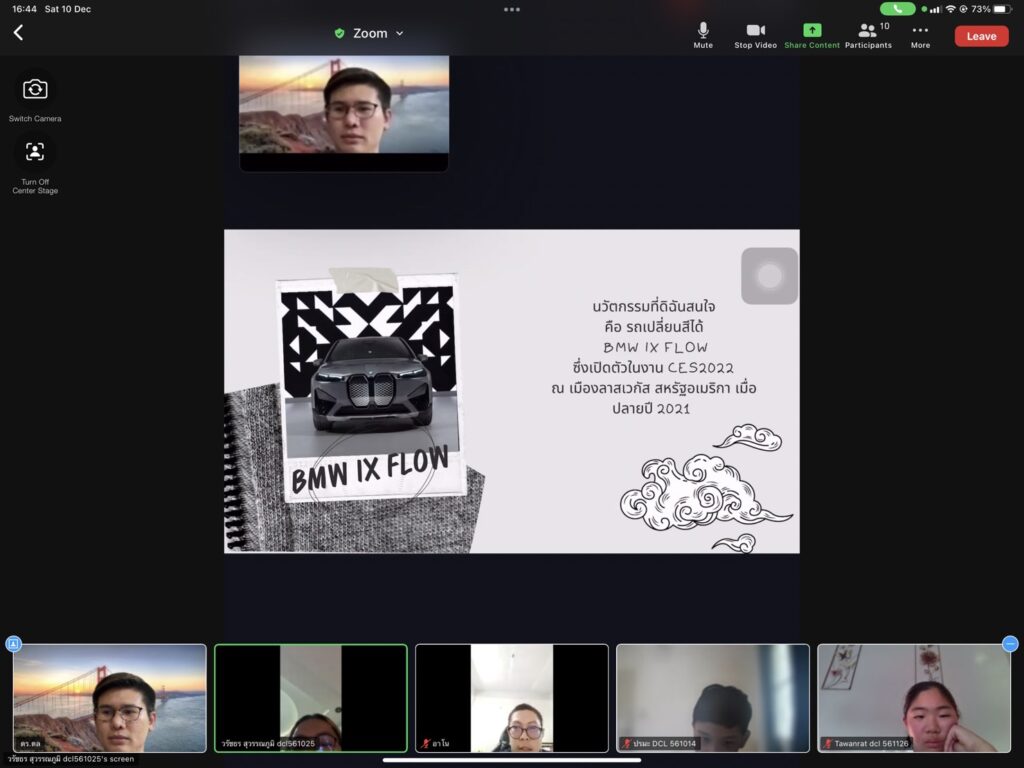
Task: Tap the AssistiveTouch floating button
Action: click(769, 276)
